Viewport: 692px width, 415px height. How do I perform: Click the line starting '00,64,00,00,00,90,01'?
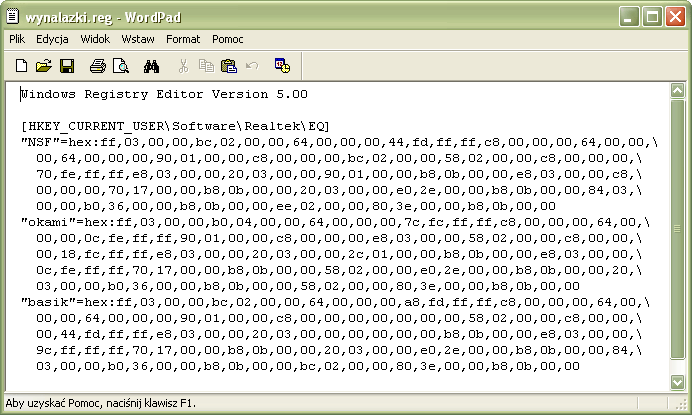click(339, 158)
